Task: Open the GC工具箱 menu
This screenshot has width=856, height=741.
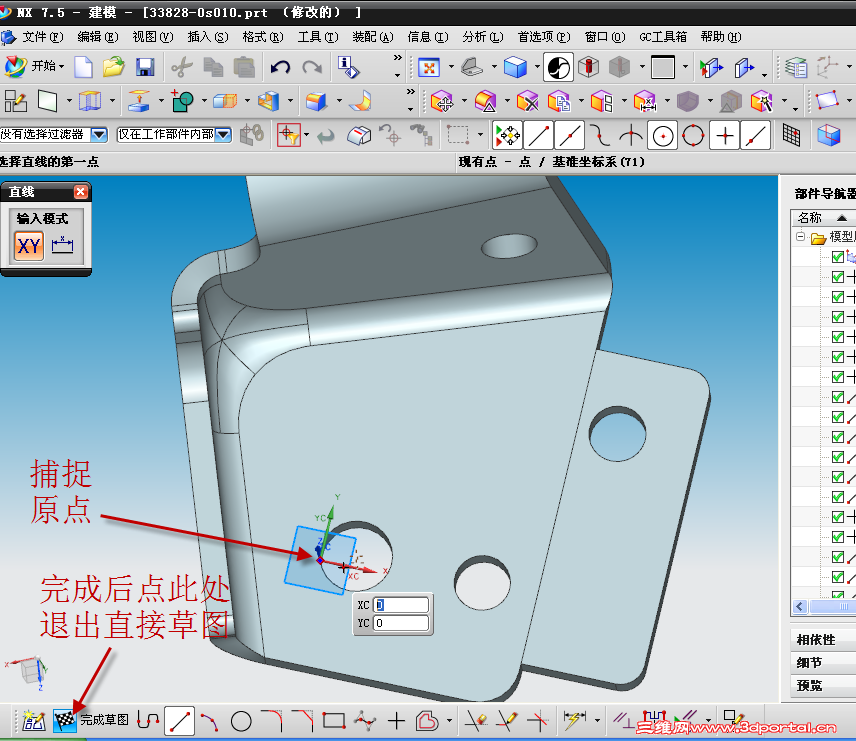Action: 663,37
